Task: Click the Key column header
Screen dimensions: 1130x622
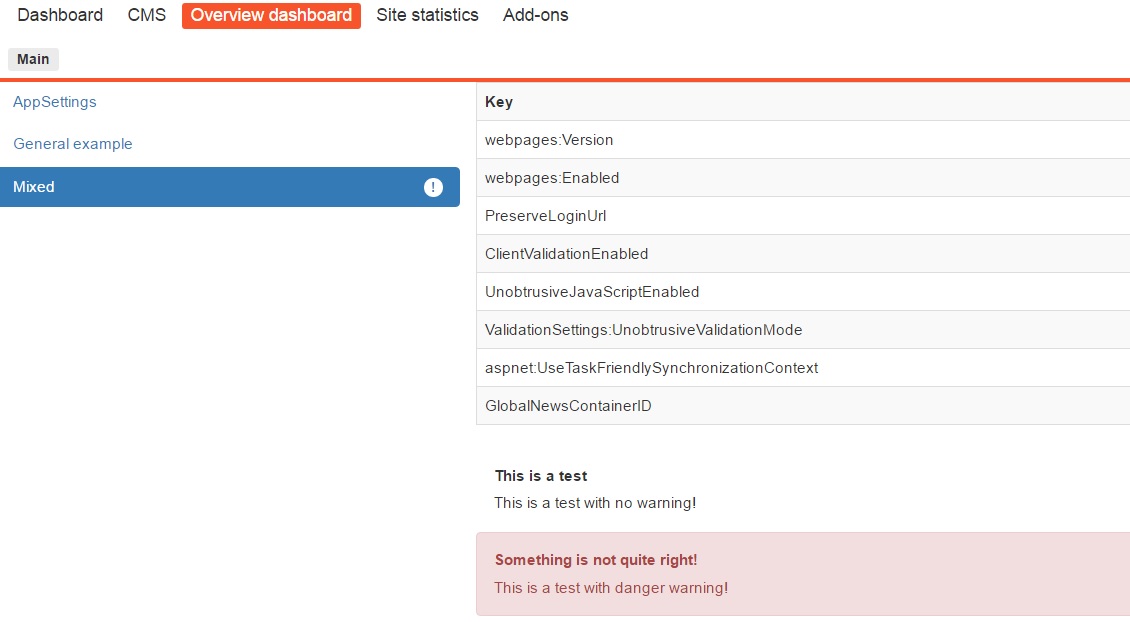Action: 499,102
